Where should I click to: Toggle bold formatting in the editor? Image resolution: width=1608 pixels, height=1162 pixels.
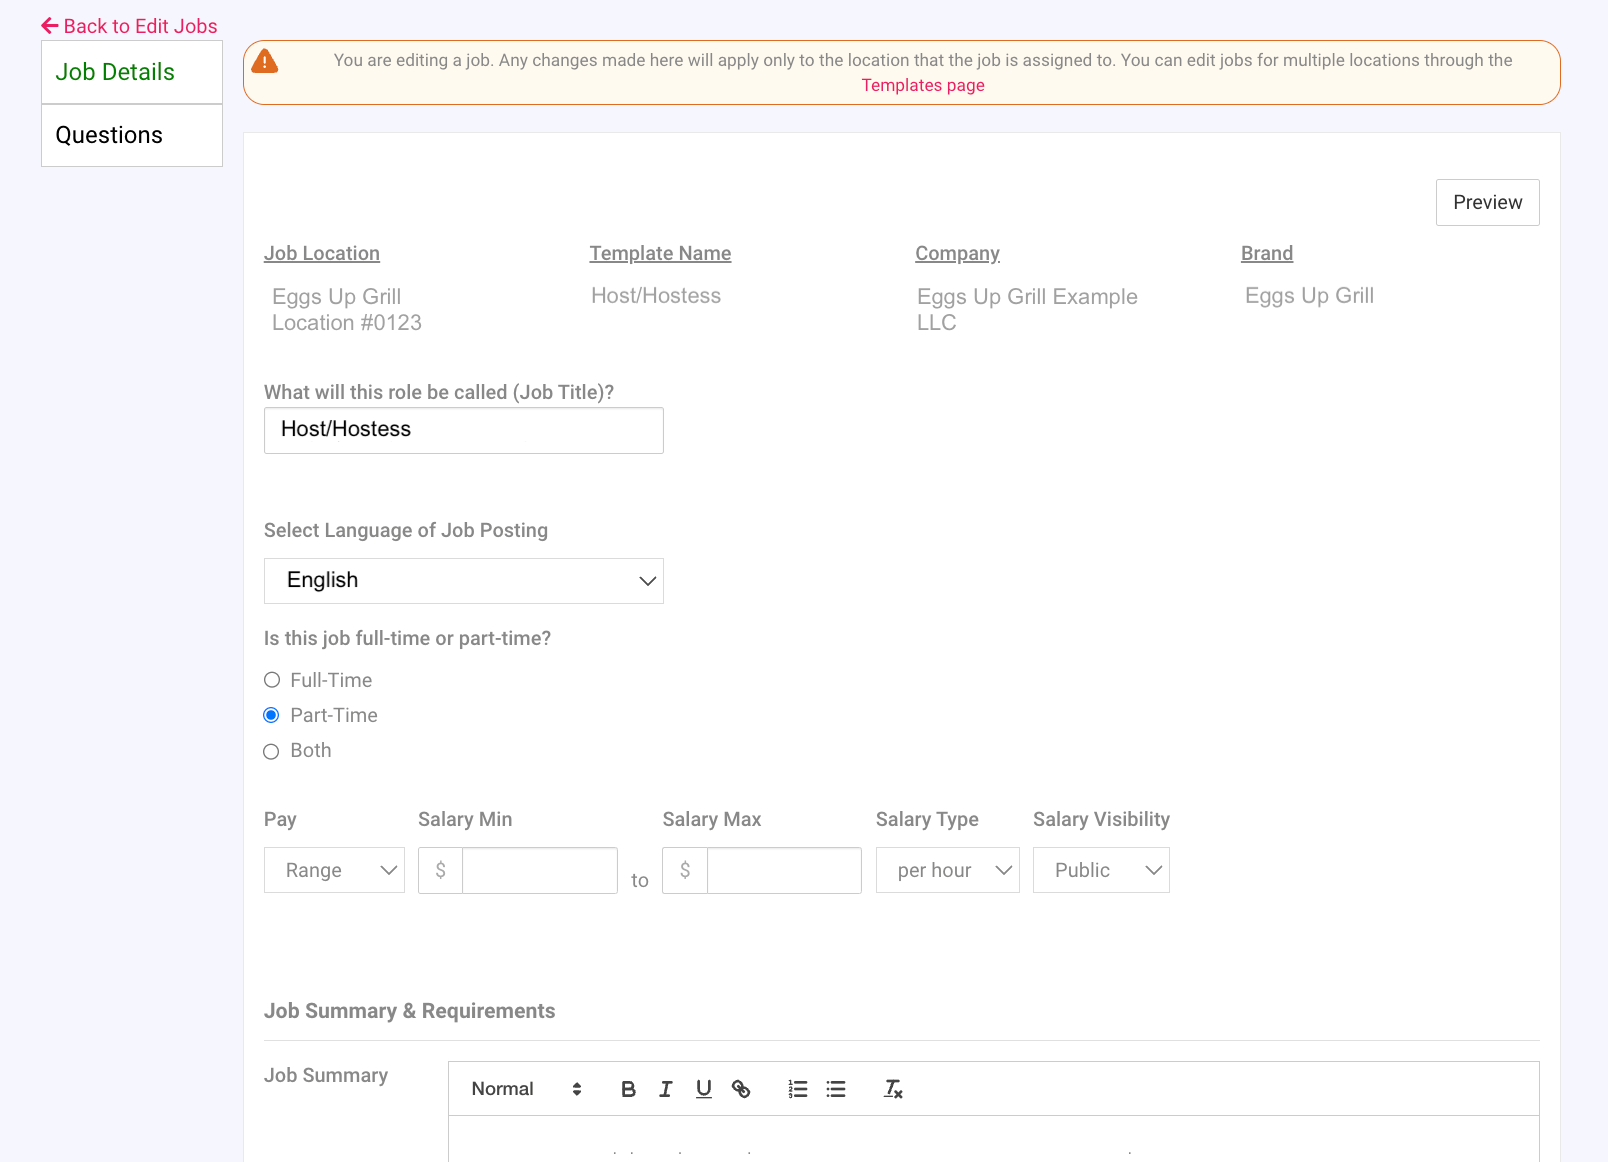[x=628, y=1089]
